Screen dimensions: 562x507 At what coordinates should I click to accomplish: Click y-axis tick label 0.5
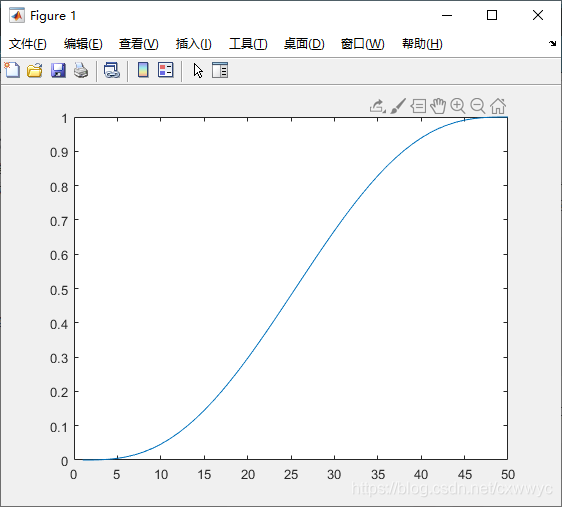point(59,290)
